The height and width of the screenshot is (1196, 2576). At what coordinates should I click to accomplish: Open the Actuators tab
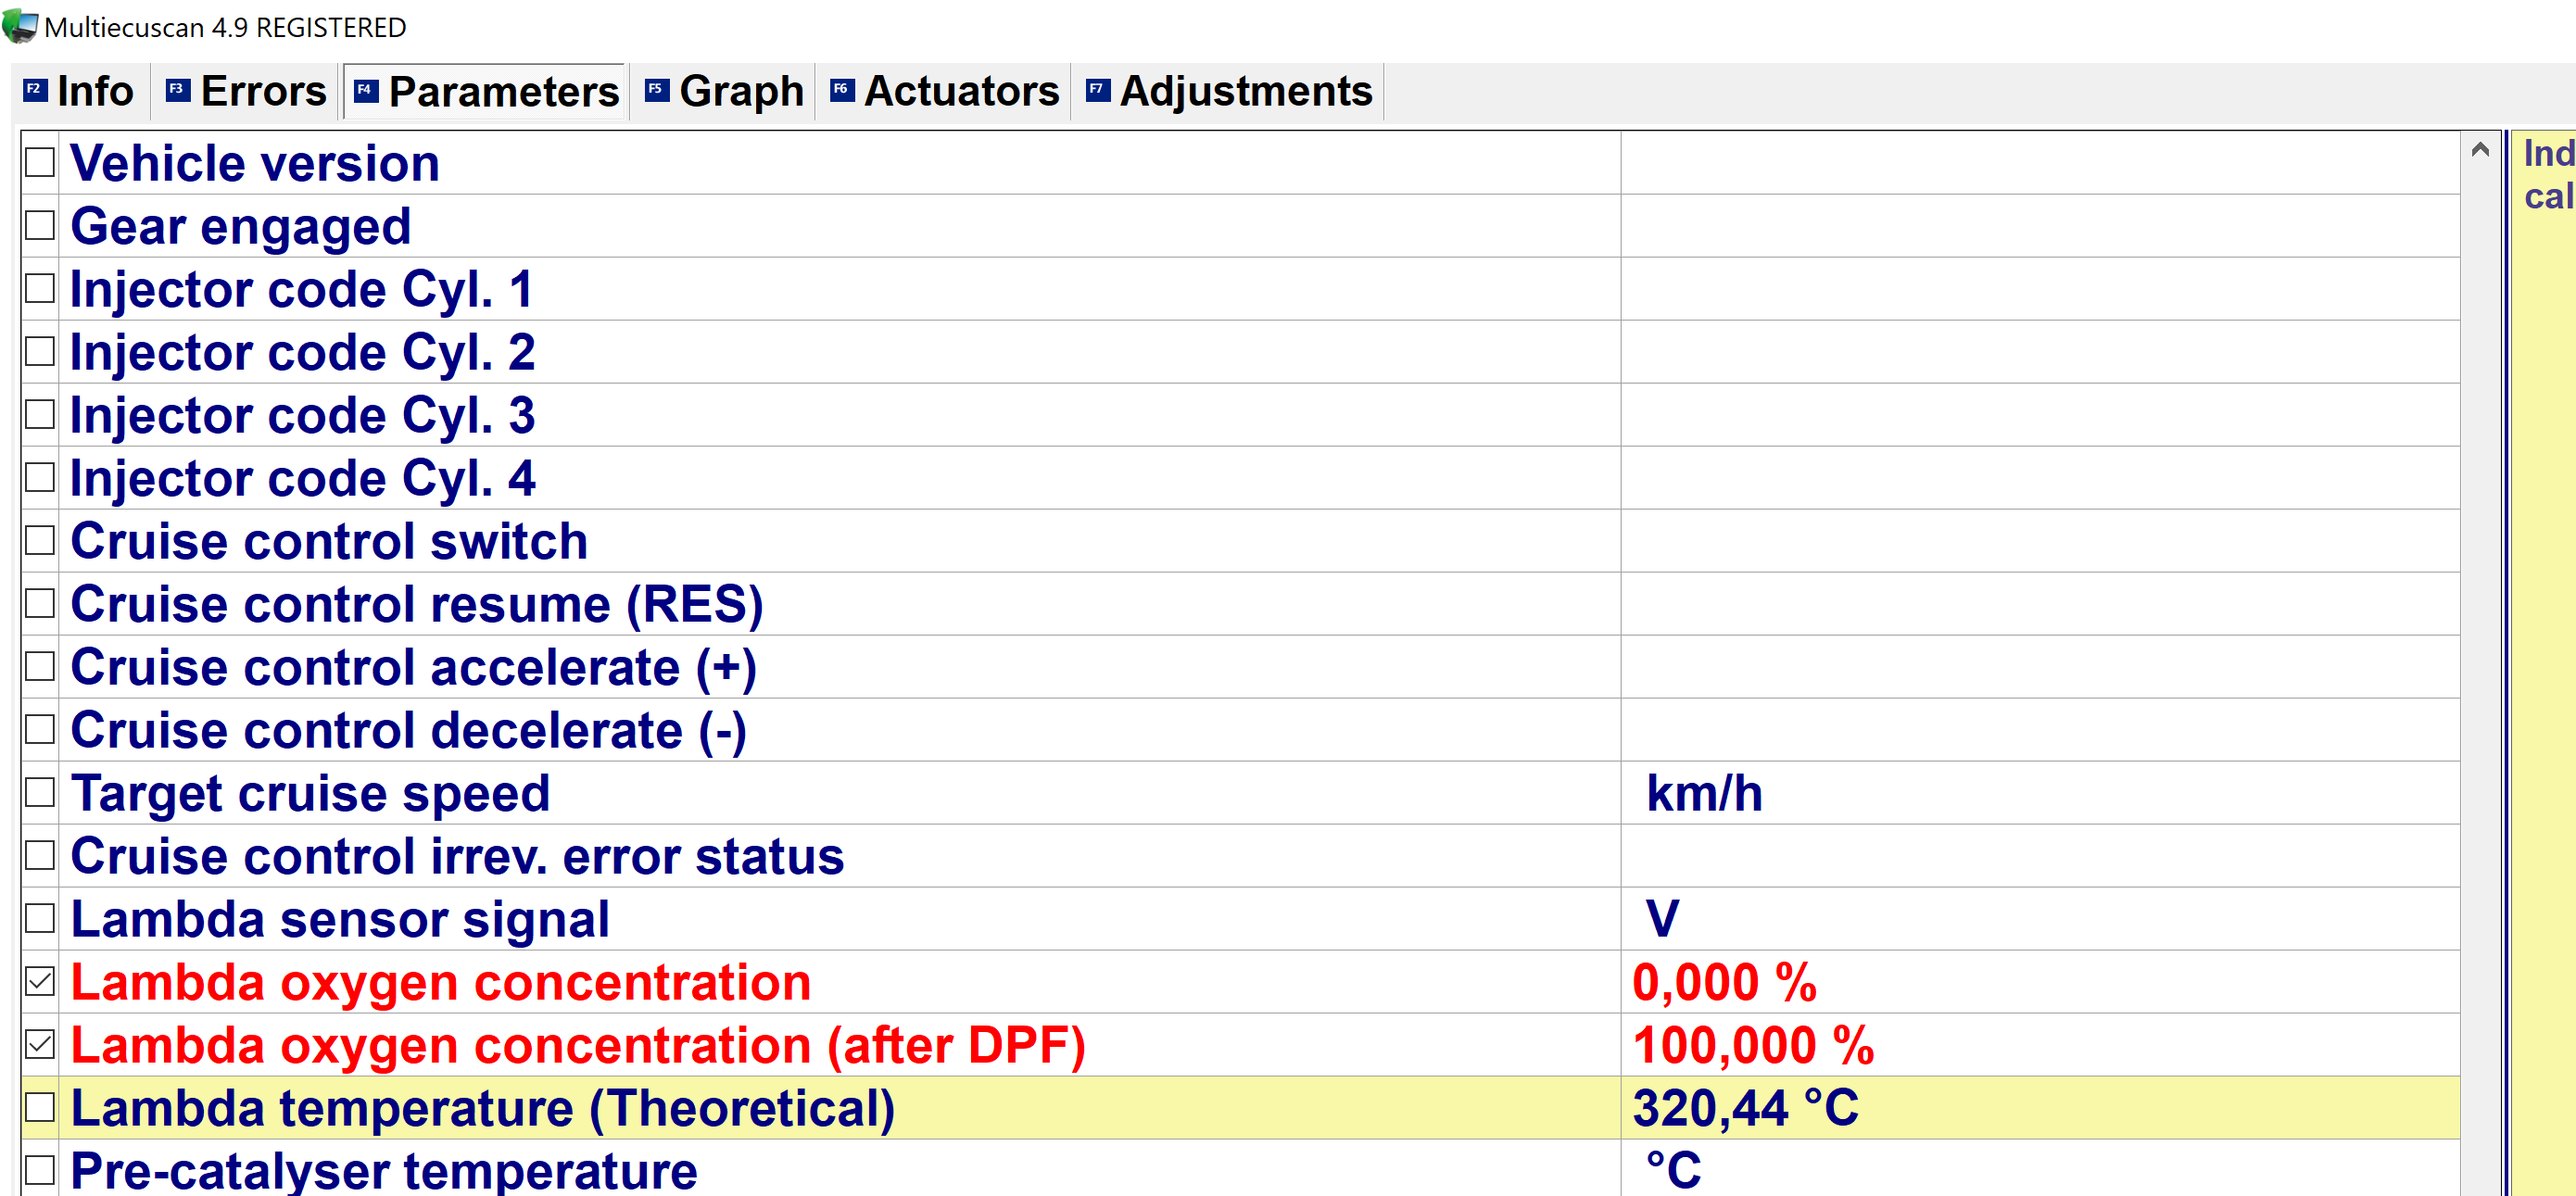coord(960,91)
